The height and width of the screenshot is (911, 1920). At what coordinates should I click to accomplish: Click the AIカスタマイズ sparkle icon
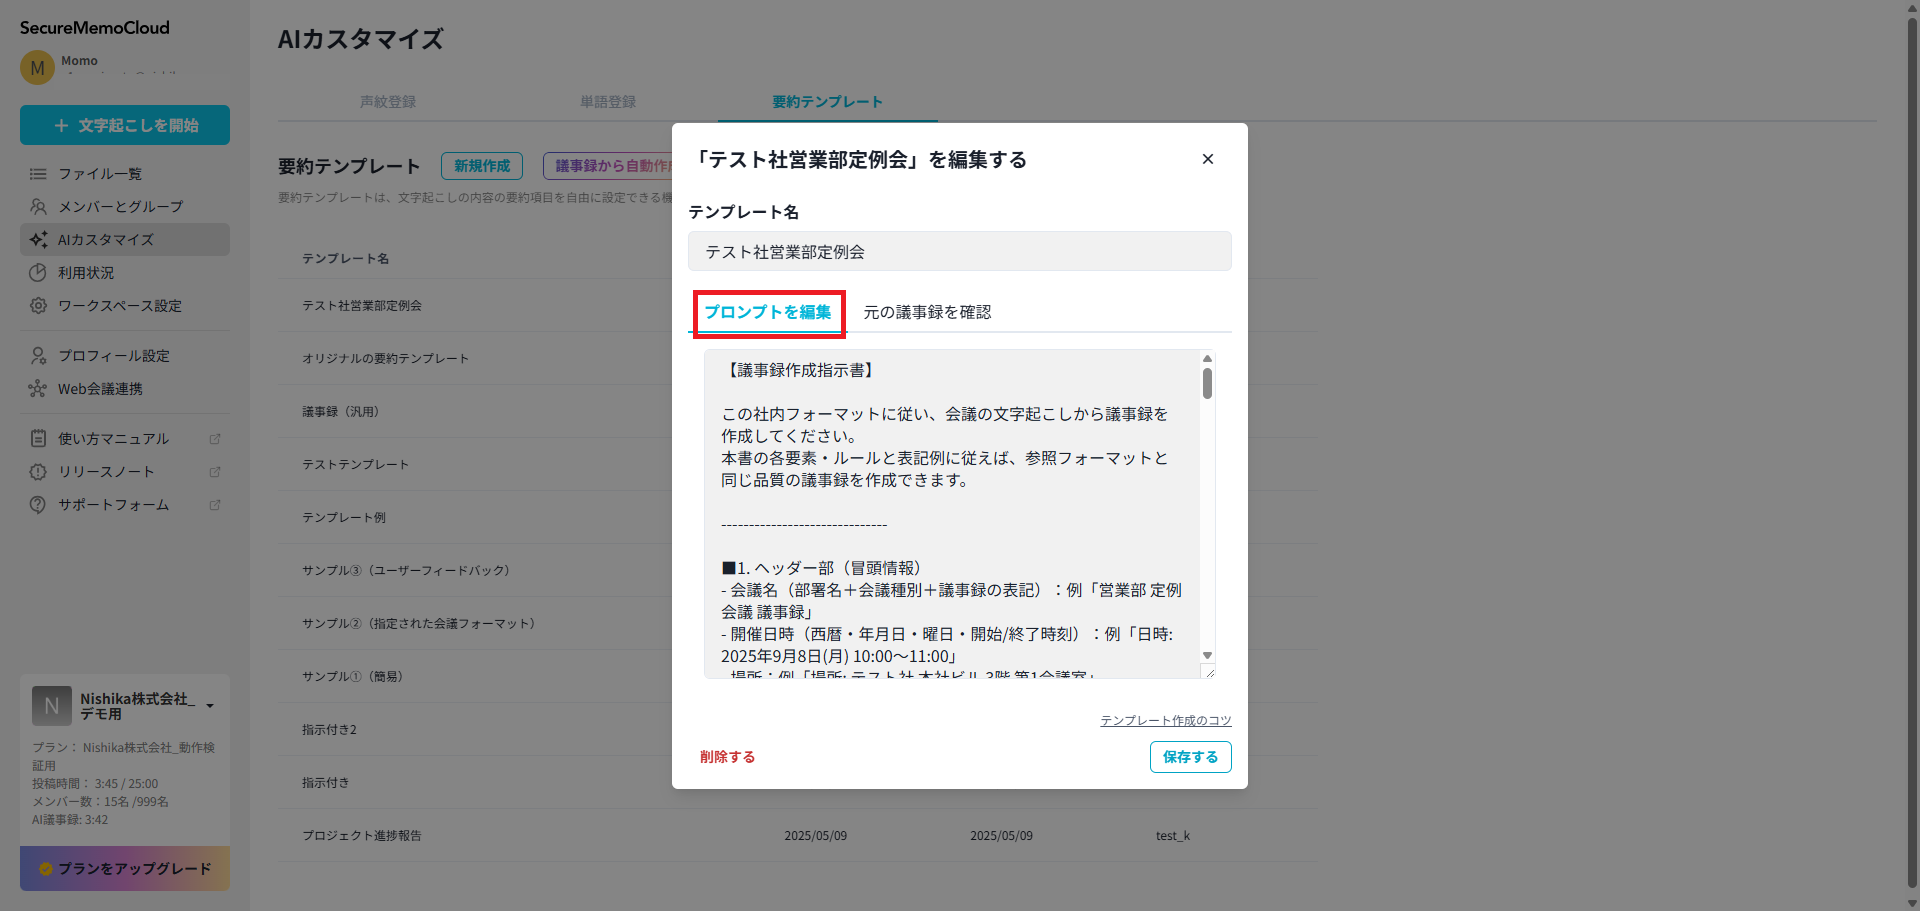(x=37, y=239)
